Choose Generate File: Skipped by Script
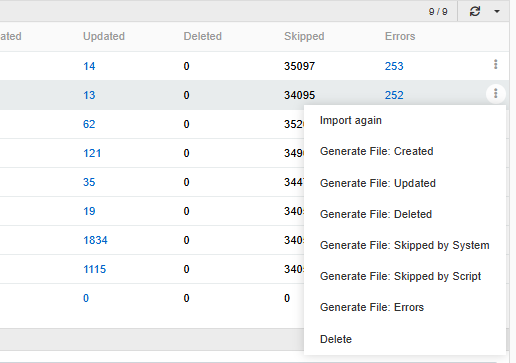The height and width of the screenshot is (363, 516). [x=400, y=276]
